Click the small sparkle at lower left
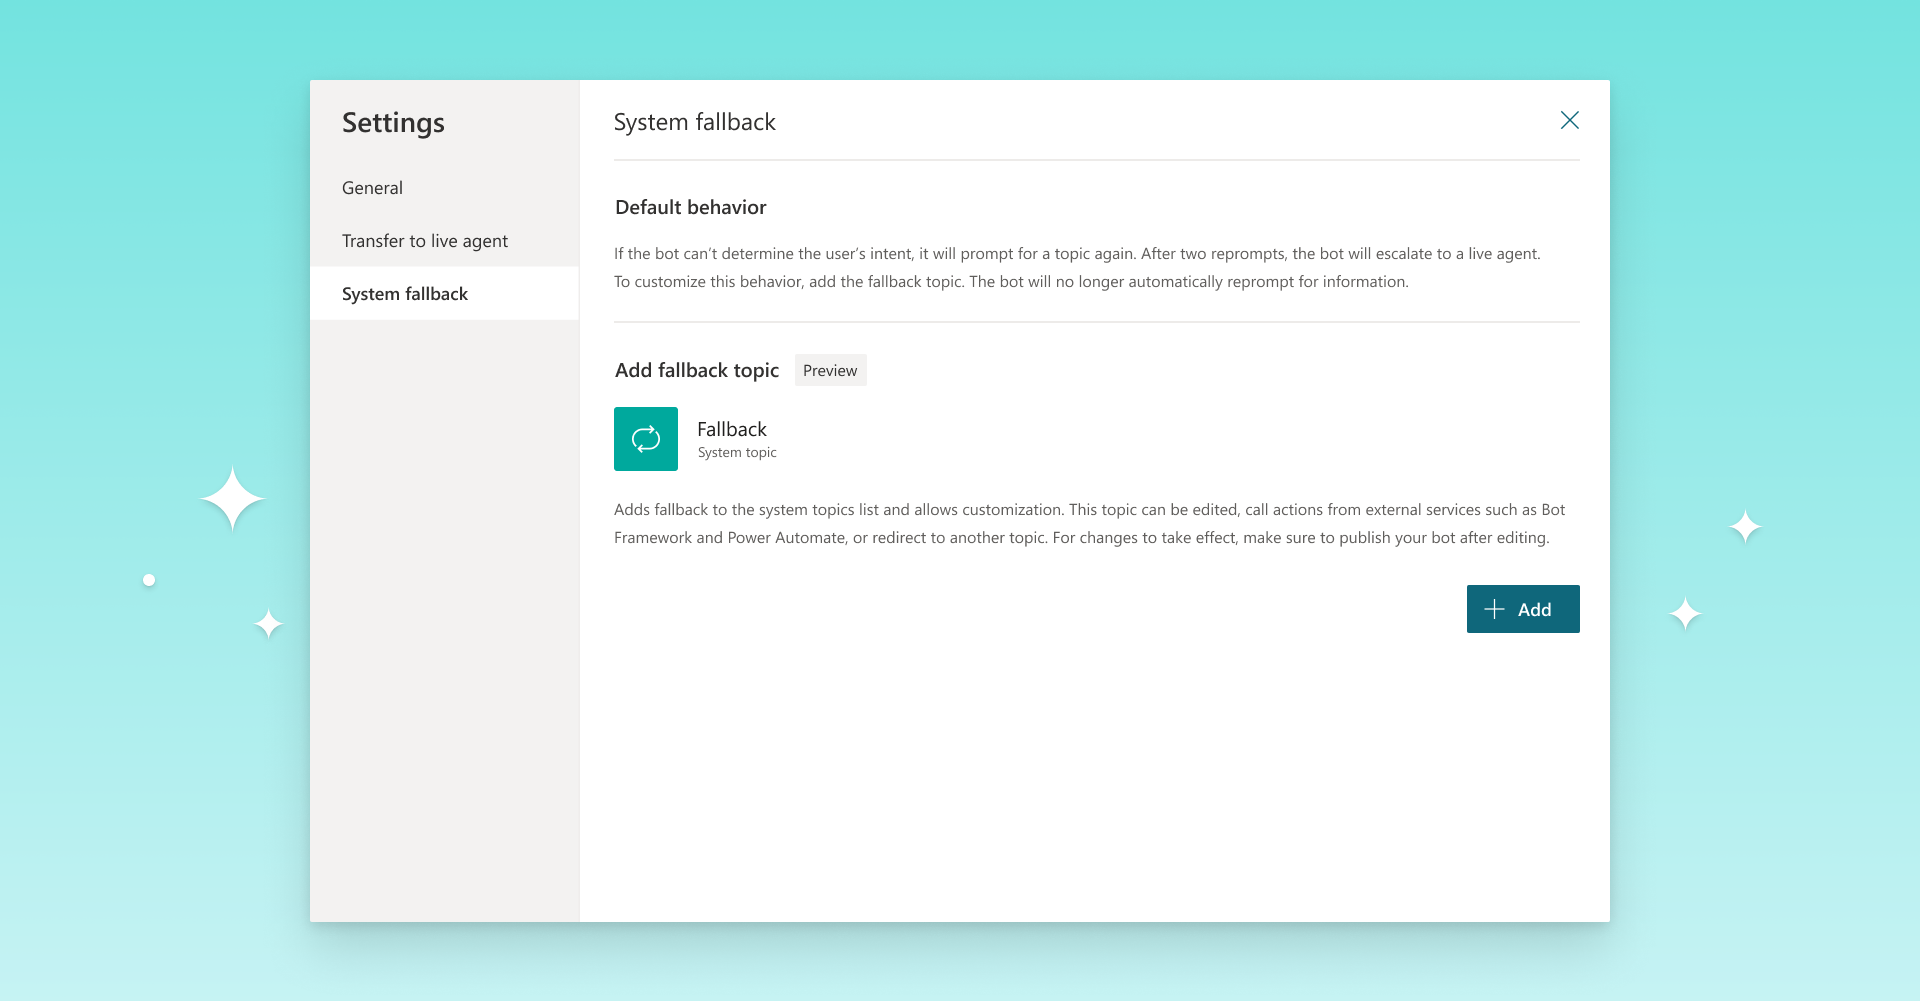Screen dimensions: 1920x1001 click(268, 624)
